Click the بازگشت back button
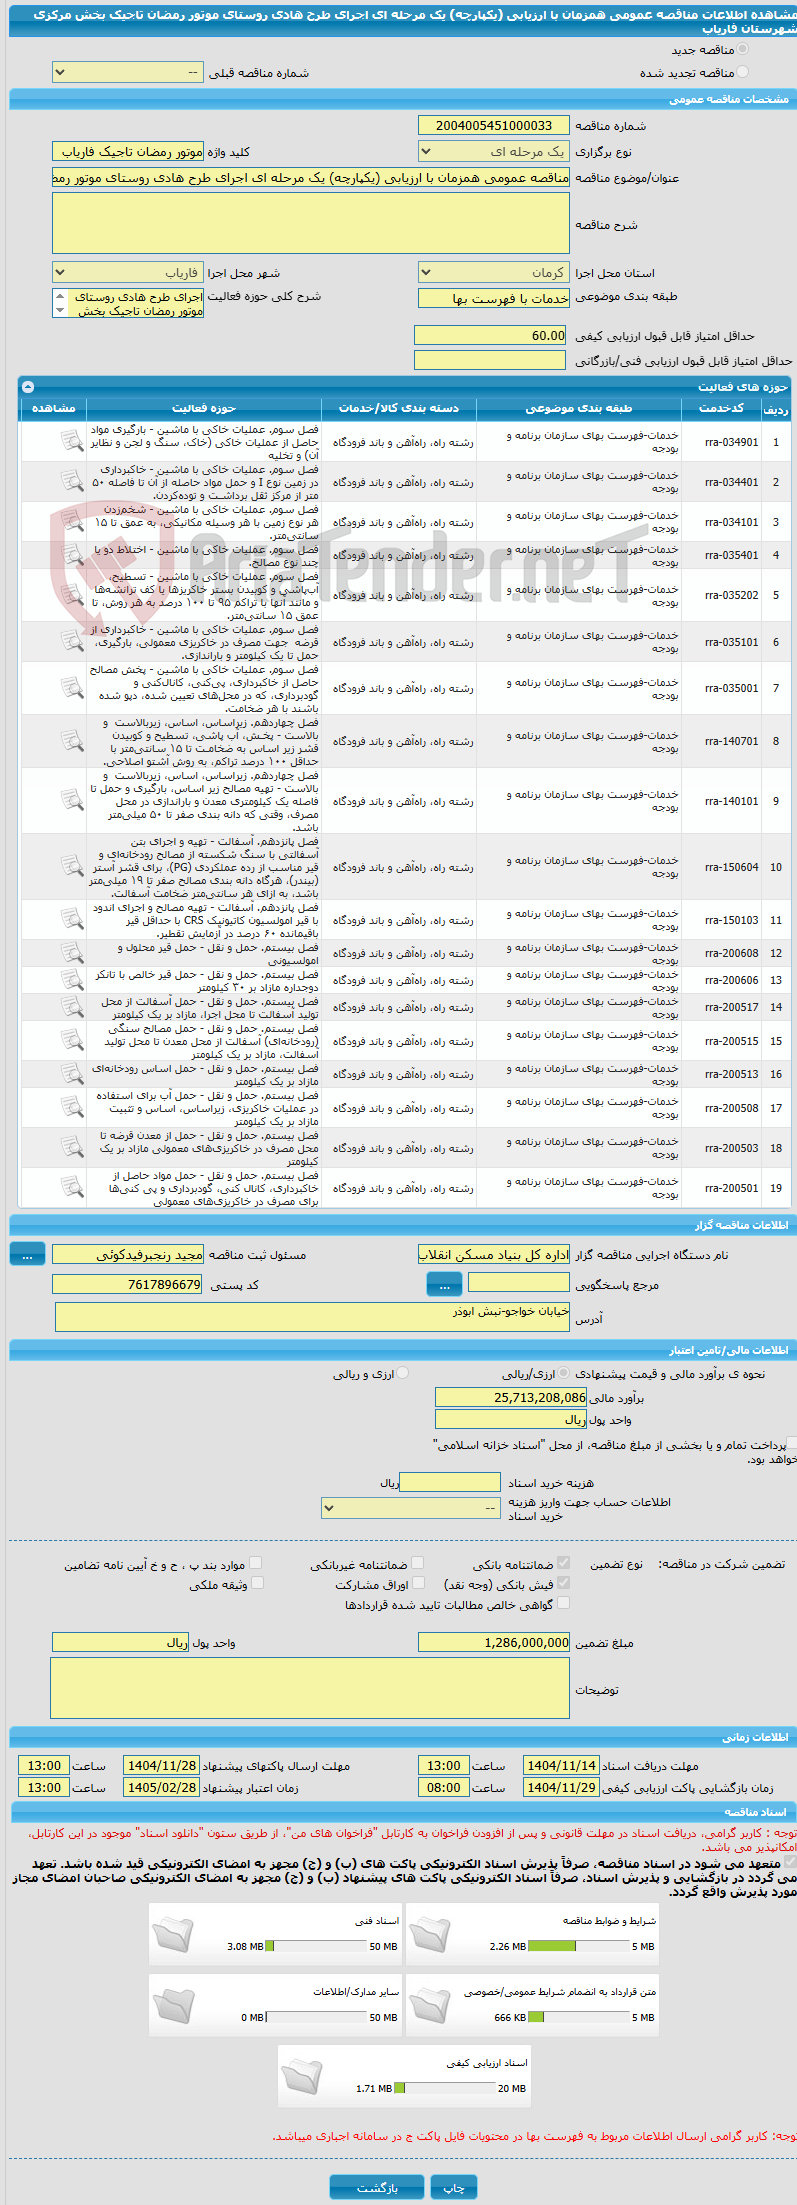Screen dimensions: 797x2205 (377, 2188)
